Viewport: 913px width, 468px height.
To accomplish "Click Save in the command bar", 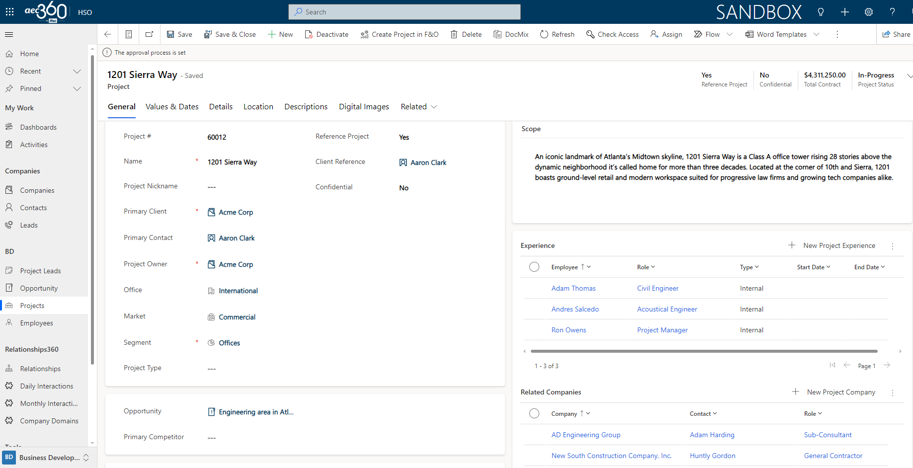I will click(179, 34).
